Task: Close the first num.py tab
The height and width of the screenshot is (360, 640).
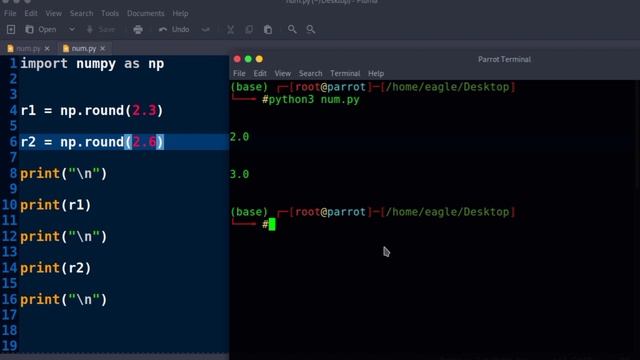Action: [x=47, y=48]
